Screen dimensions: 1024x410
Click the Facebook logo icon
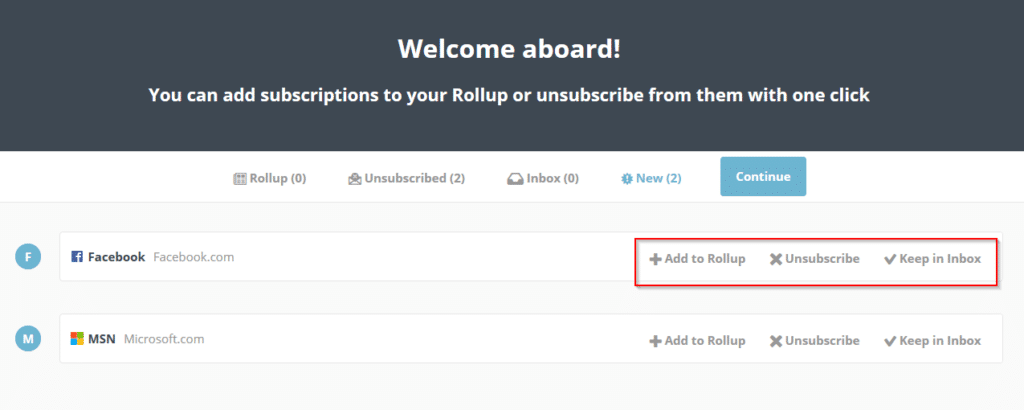pos(77,257)
